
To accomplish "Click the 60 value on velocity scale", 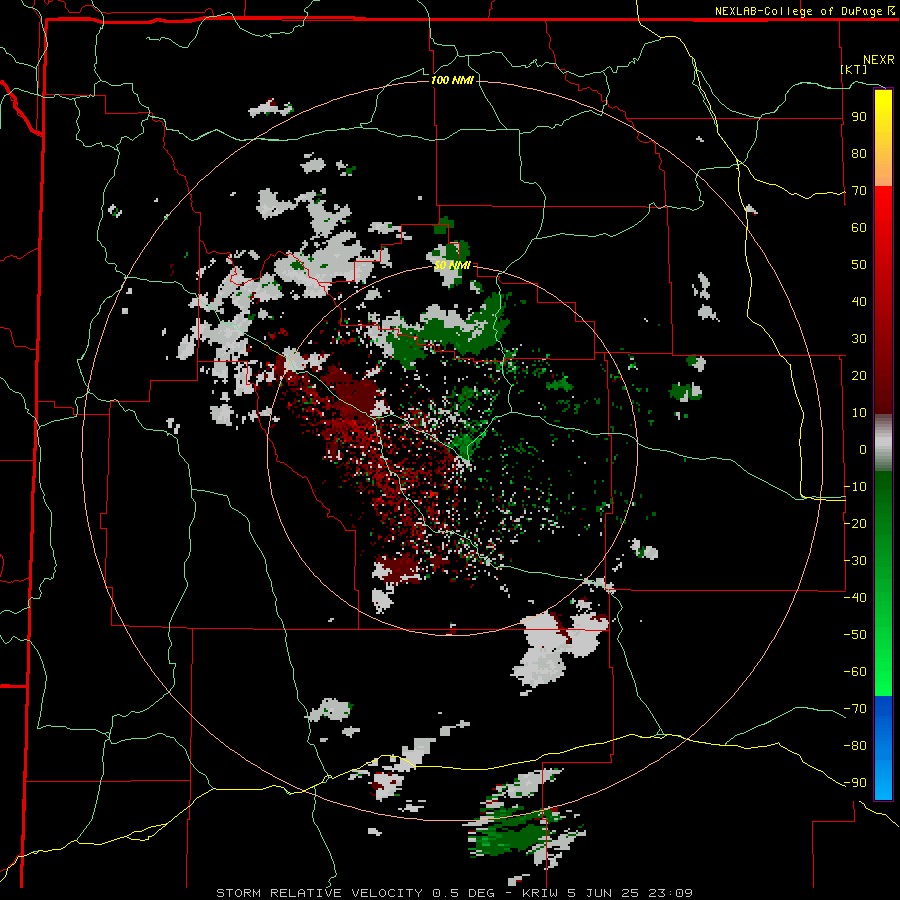I will [x=859, y=228].
